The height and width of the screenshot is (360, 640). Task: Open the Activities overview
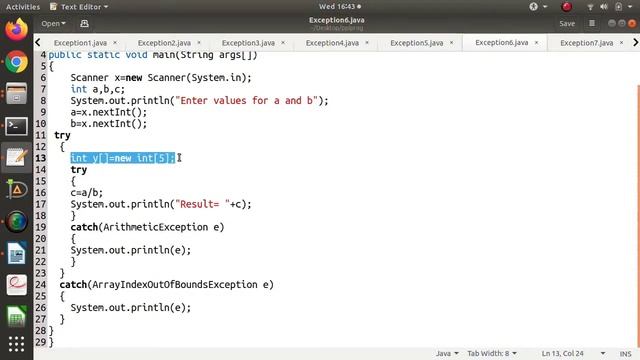(x=23, y=7)
